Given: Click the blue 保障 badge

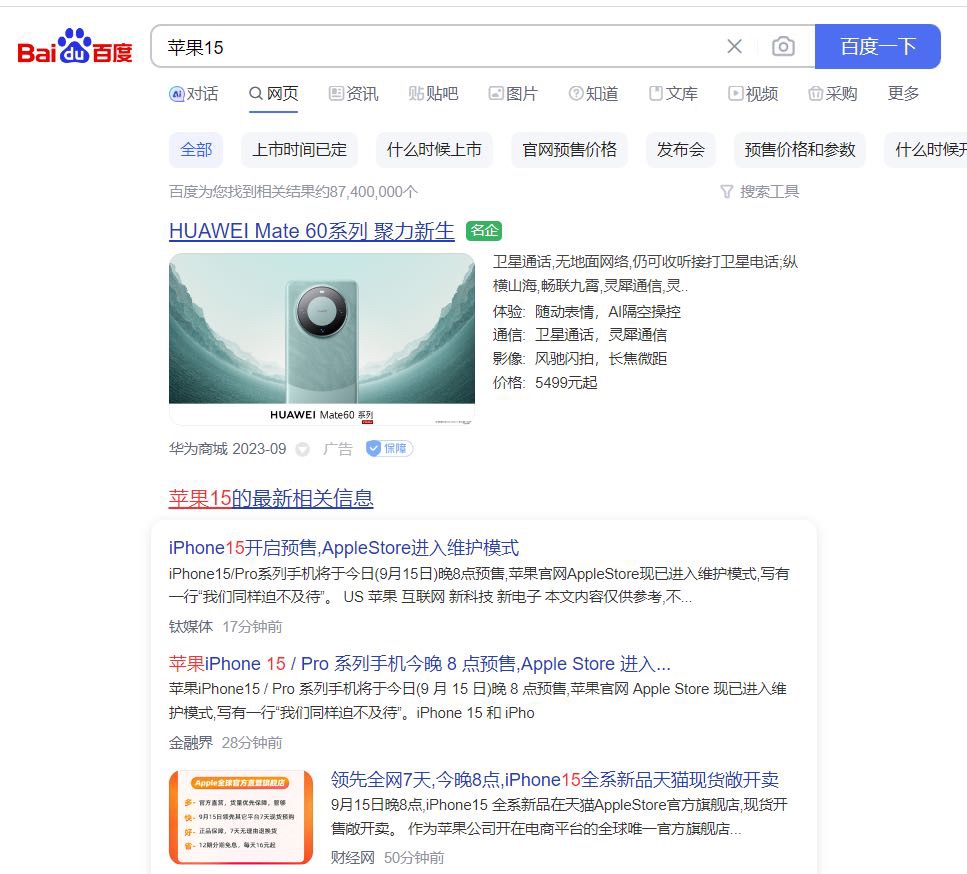Looking at the screenshot, I should (389, 448).
